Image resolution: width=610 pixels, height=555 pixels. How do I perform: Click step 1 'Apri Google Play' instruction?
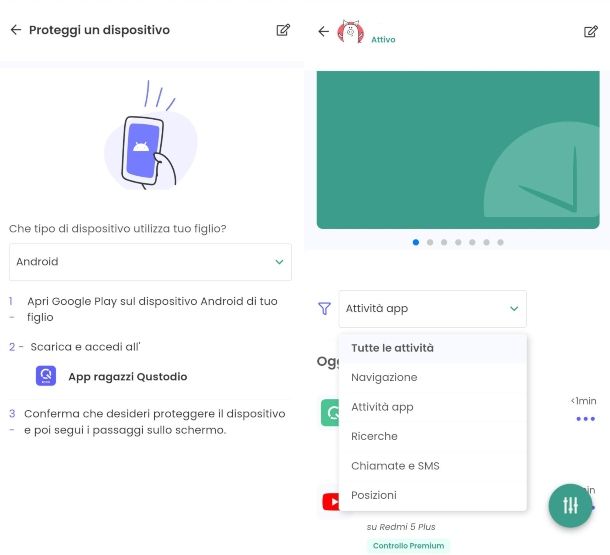pos(152,309)
